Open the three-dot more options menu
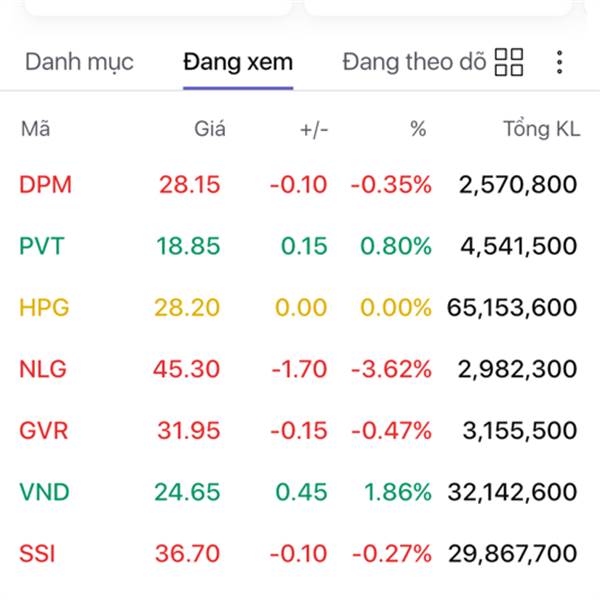 (x=559, y=62)
